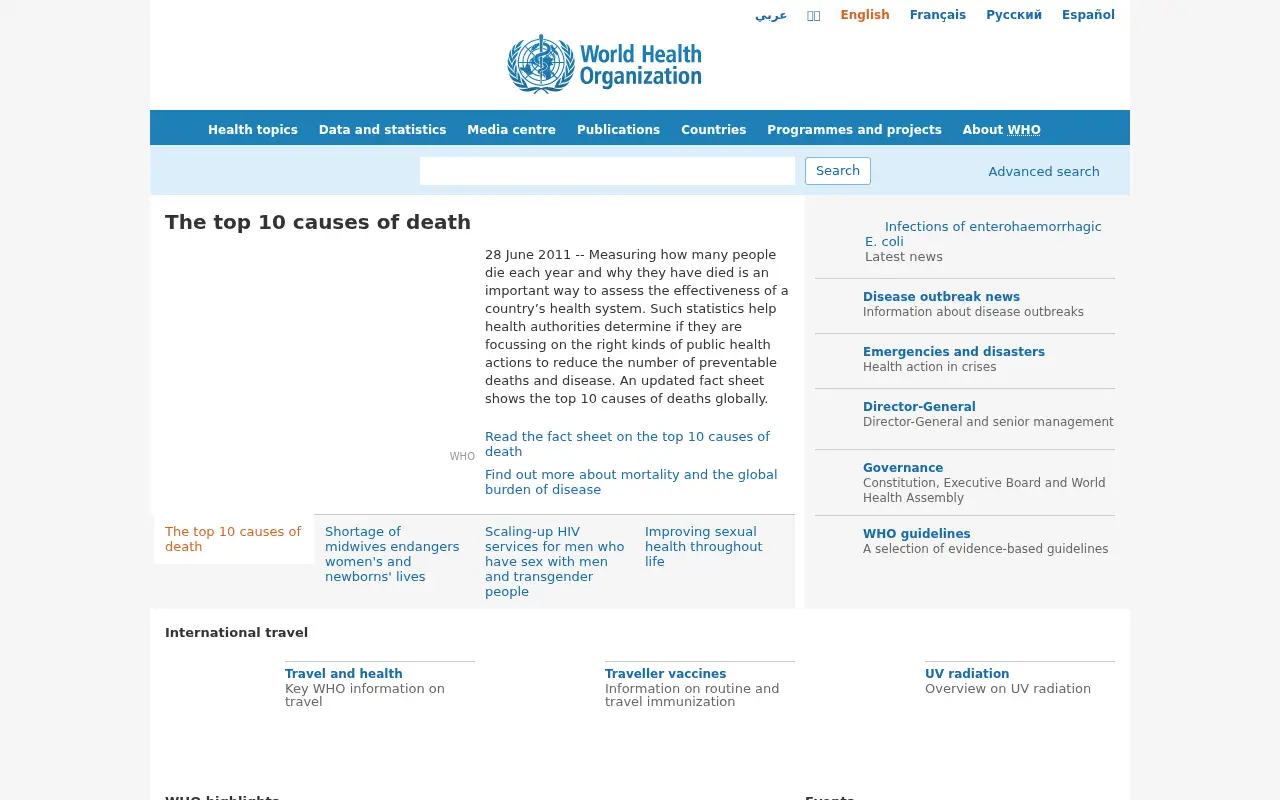Click 'Health action in crises' text
Screen dimensions: 1280x800
[930, 367]
